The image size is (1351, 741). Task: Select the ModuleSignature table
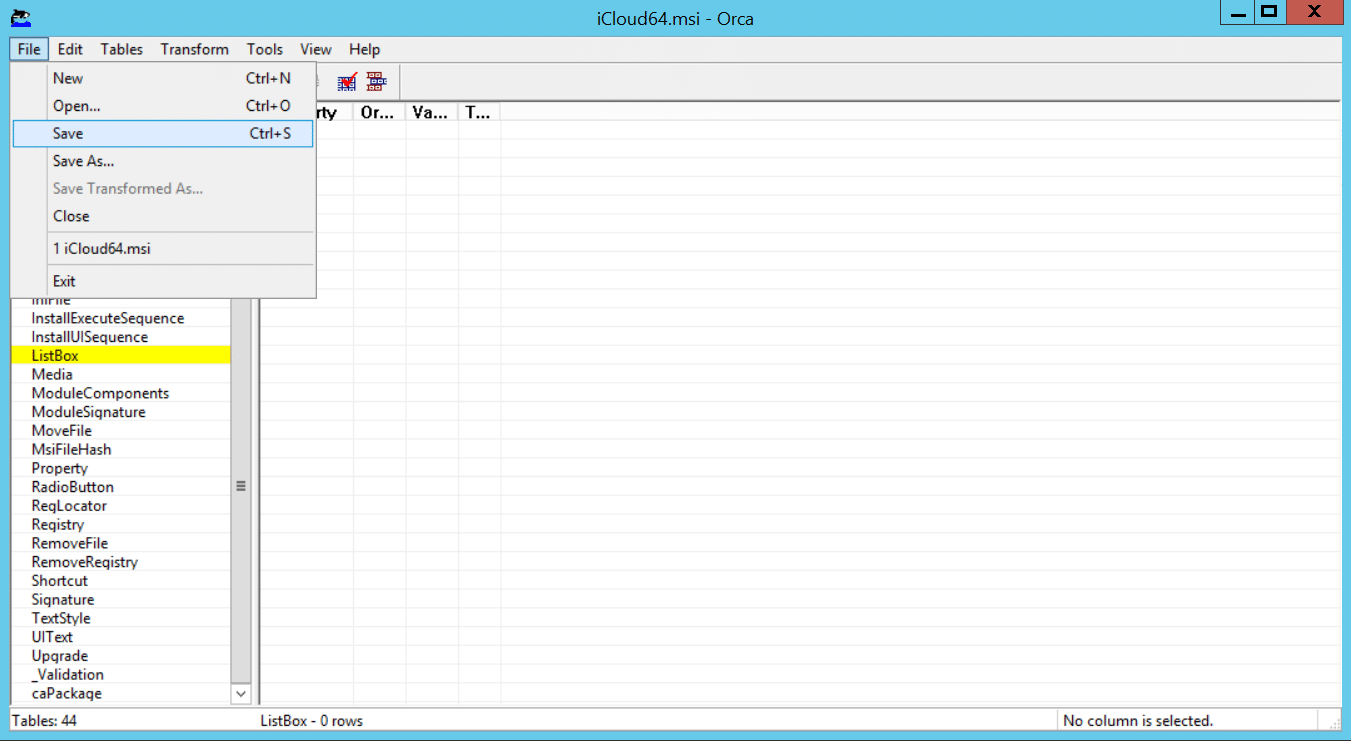click(x=120, y=412)
